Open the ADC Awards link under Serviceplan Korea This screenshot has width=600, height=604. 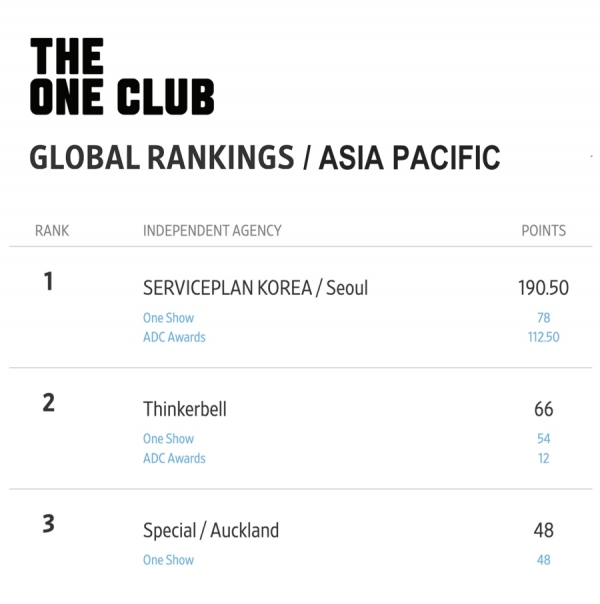(174, 337)
